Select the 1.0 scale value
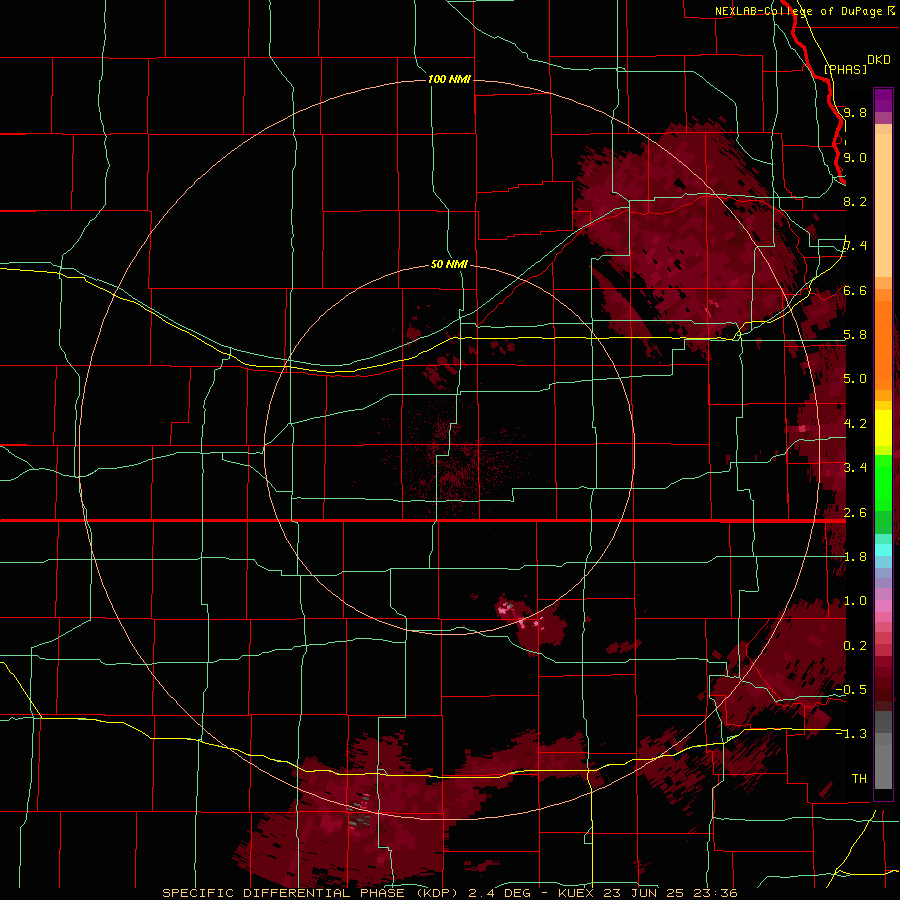The width and height of the screenshot is (900, 900). (855, 601)
